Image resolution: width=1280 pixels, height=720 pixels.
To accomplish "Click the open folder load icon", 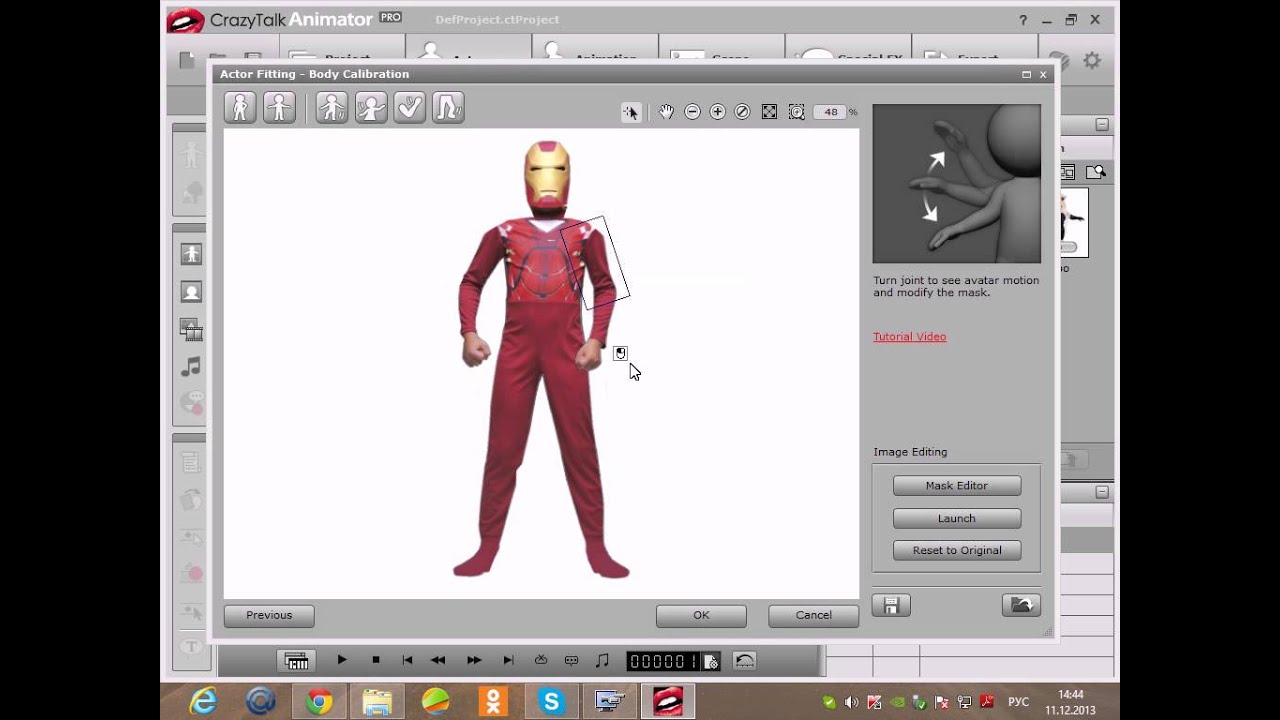I will tap(1021, 605).
